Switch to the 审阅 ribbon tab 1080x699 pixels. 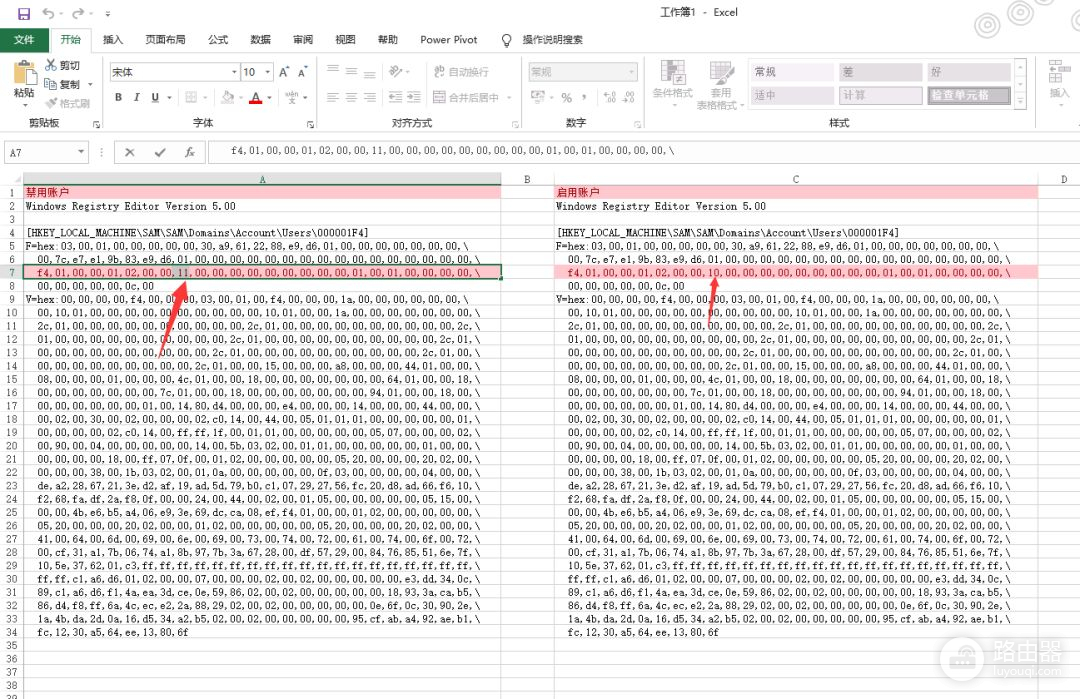click(x=303, y=39)
